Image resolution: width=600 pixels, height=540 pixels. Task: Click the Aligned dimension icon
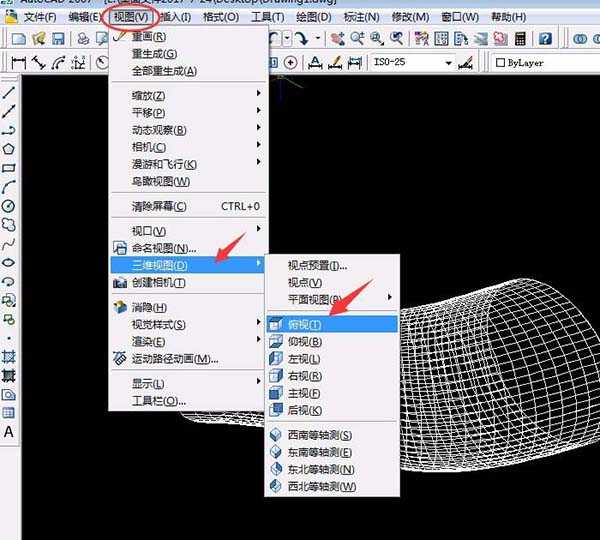38,62
